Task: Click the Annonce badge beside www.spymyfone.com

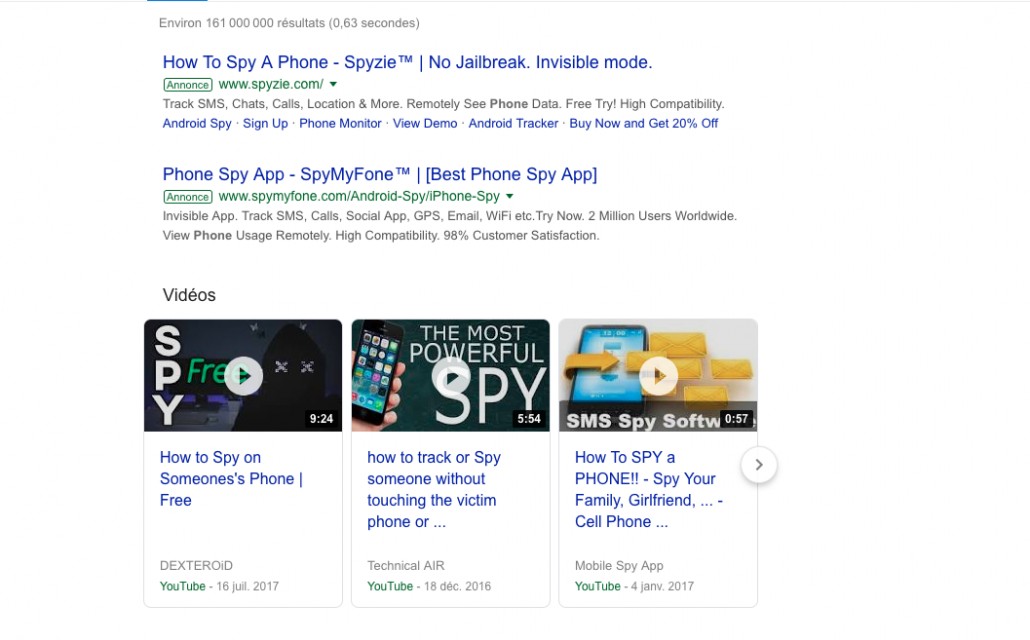Action: point(188,196)
